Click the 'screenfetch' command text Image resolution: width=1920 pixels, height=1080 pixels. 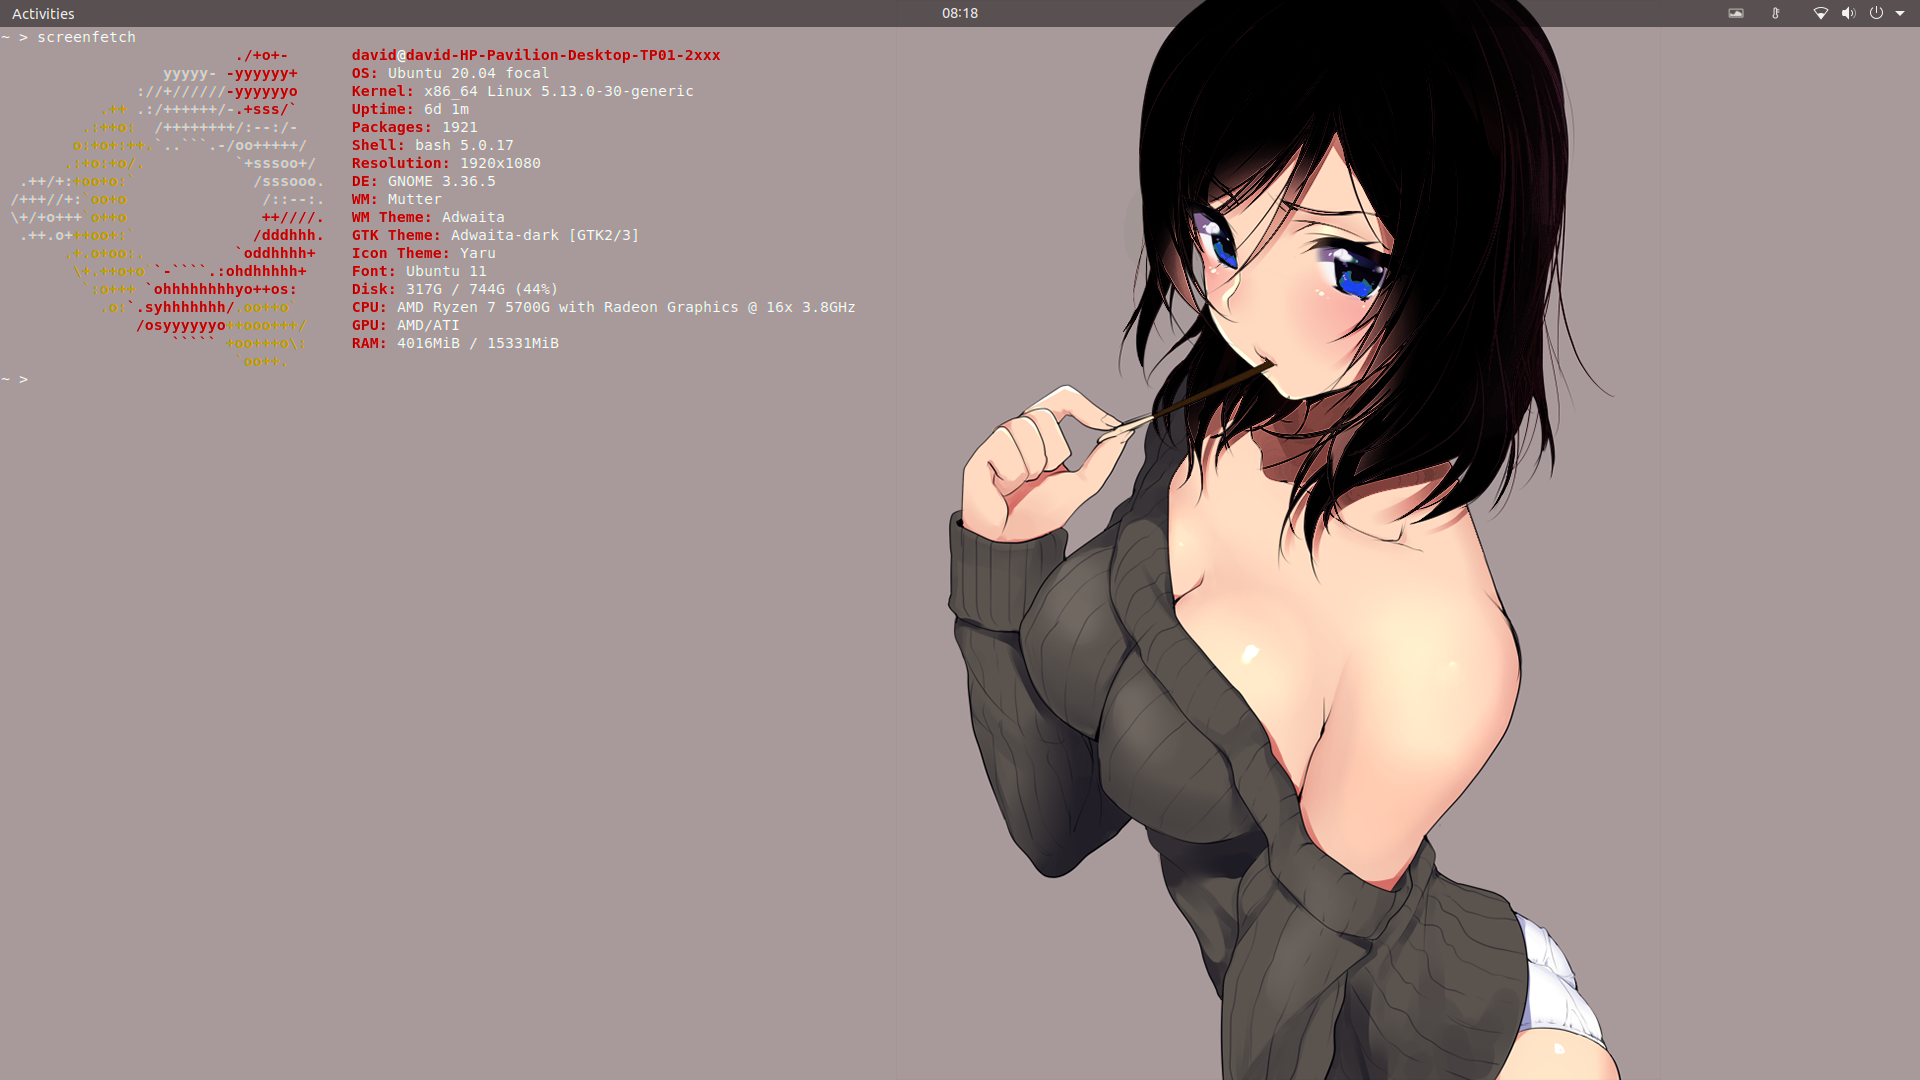point(86,37)
